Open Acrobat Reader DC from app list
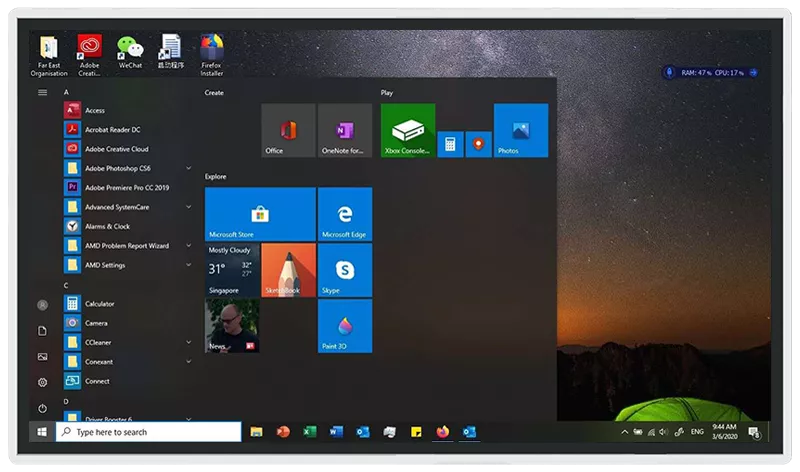 pyautogui.click(x=112, y=130)
